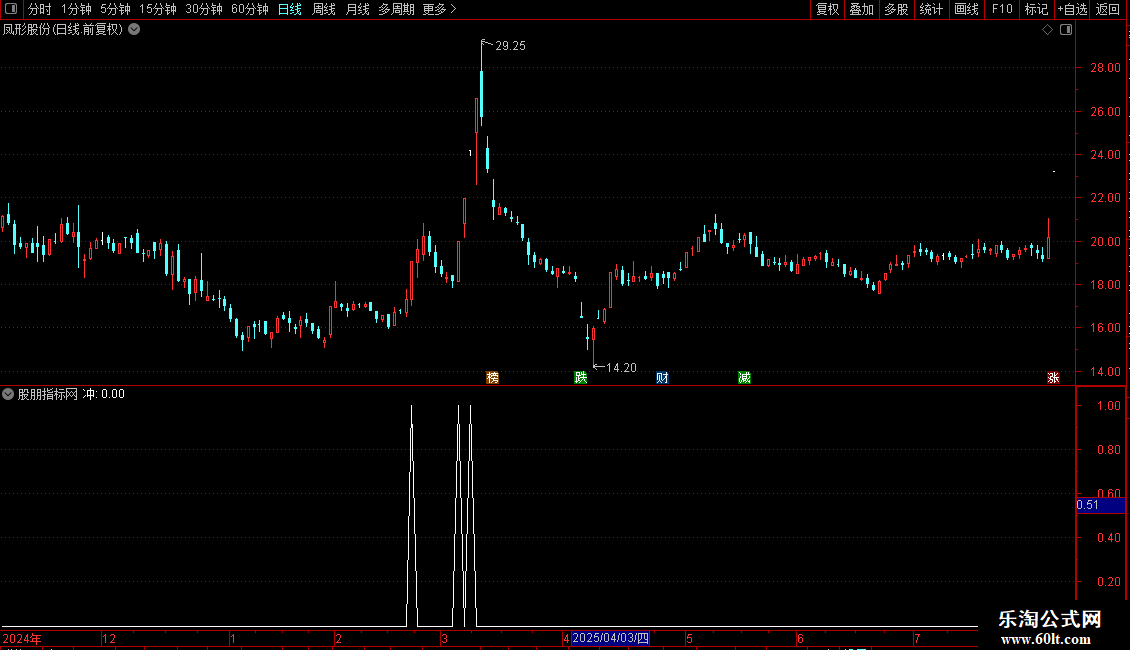Toggle the side panel icon at chart top-right

1066,30
